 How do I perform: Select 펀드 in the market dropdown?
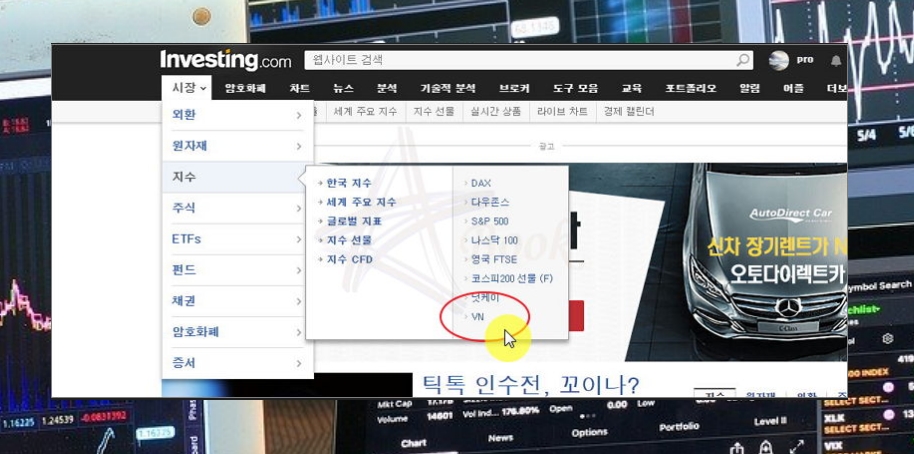pyautogui.click(x=238, y=270)
